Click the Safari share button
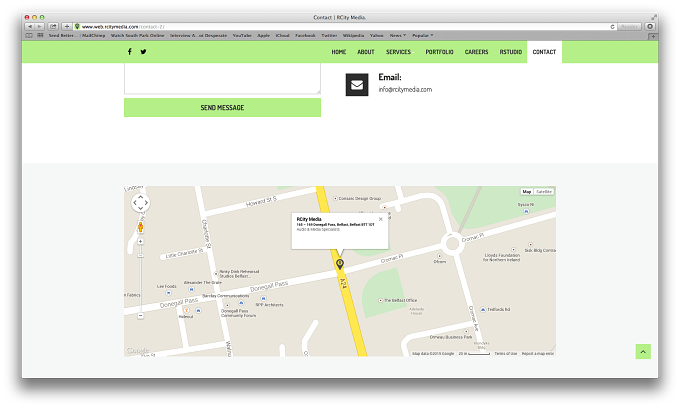680x408 pixels. coord(53,26)
